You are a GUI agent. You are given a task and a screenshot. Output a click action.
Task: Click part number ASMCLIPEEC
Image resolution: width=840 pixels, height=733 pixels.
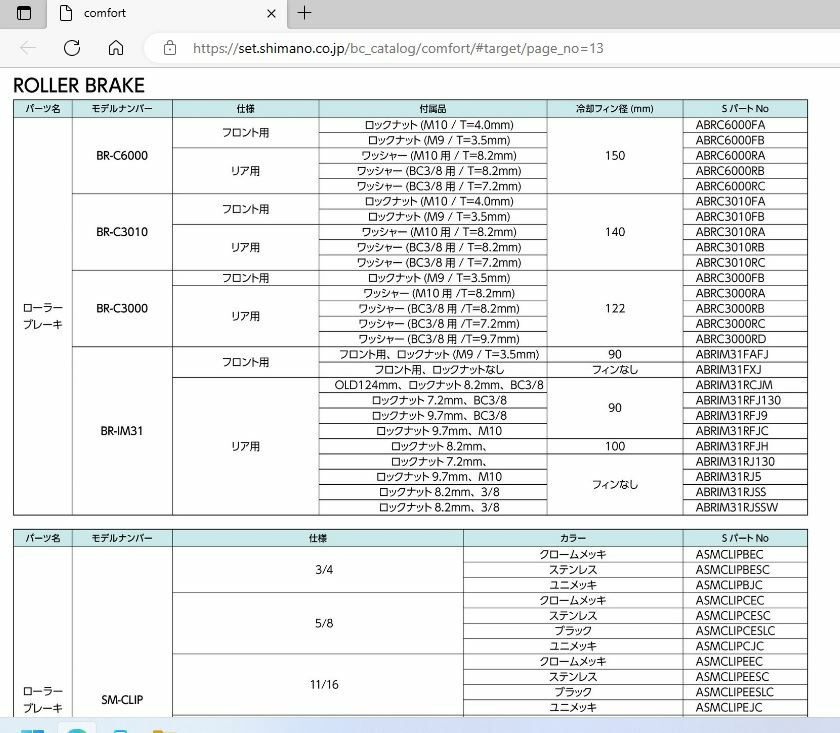[x=729, y=662]
